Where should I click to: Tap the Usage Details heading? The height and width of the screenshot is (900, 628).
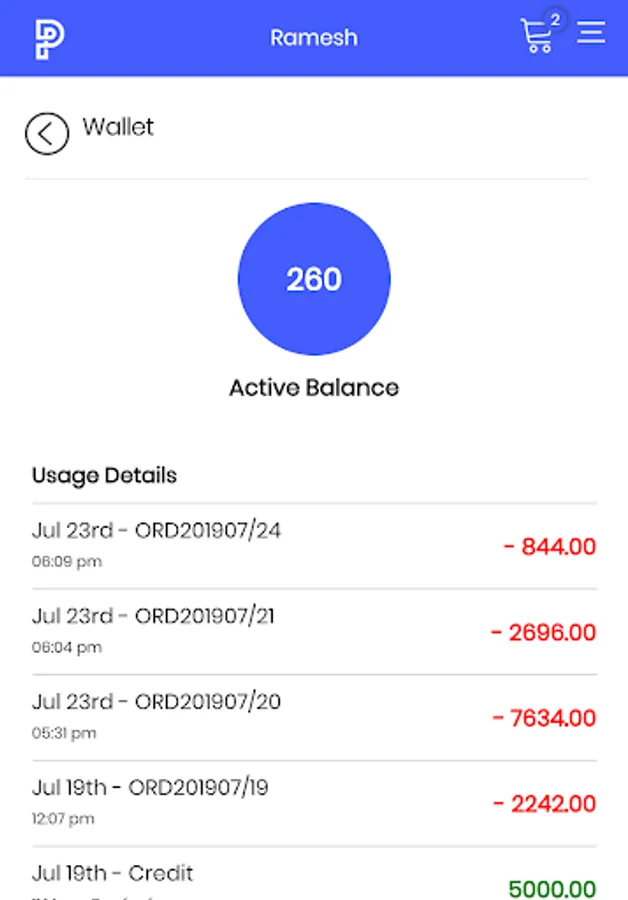coord(104,475)
